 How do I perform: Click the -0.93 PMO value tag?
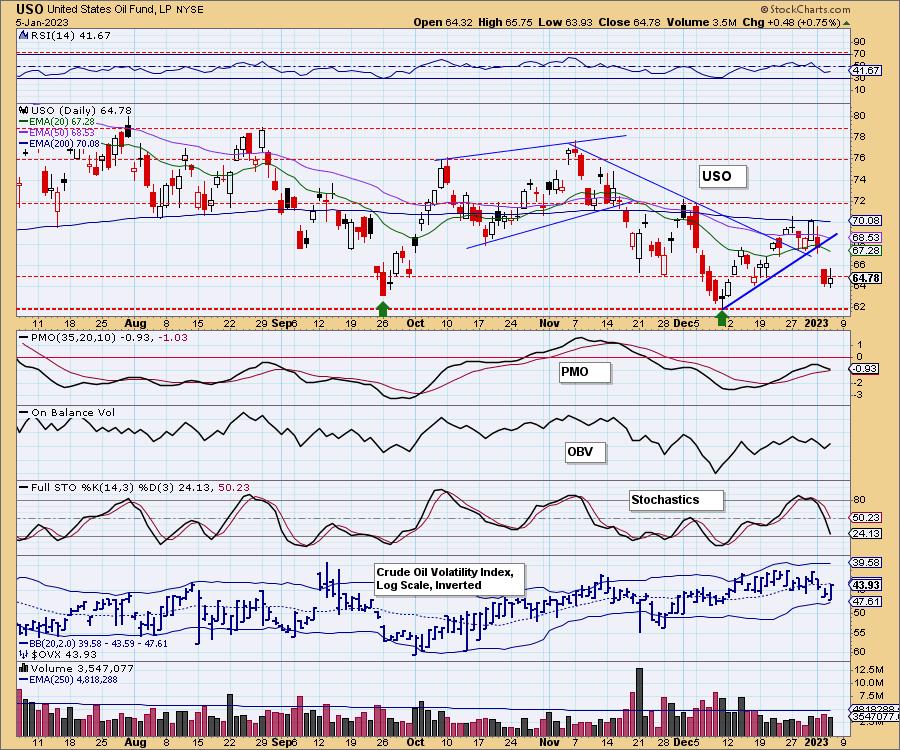(x=865, y=368)
